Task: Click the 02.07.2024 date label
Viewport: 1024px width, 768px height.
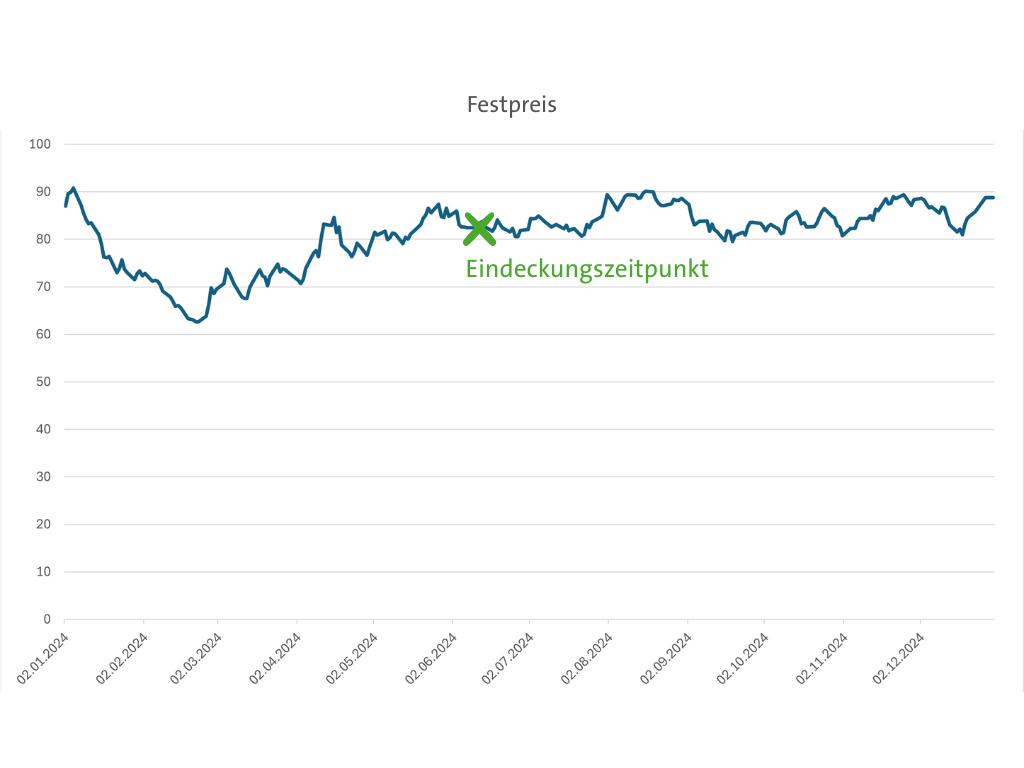Action: [x=507, y=656]
